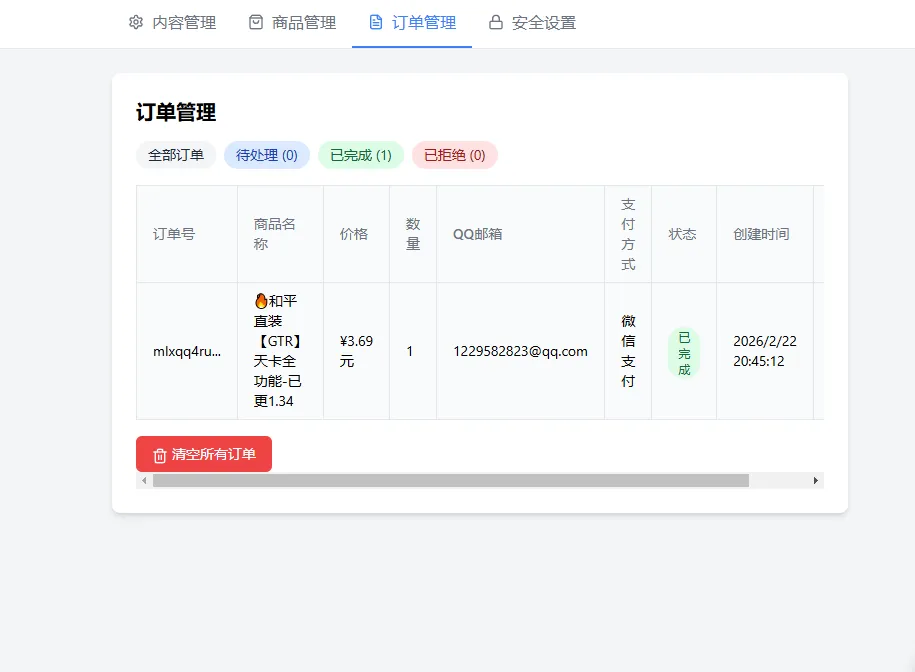Toggle the 待处理 (0) filter pill
Viewport: 915px width, 672px height.
click(x=266, y=155)
